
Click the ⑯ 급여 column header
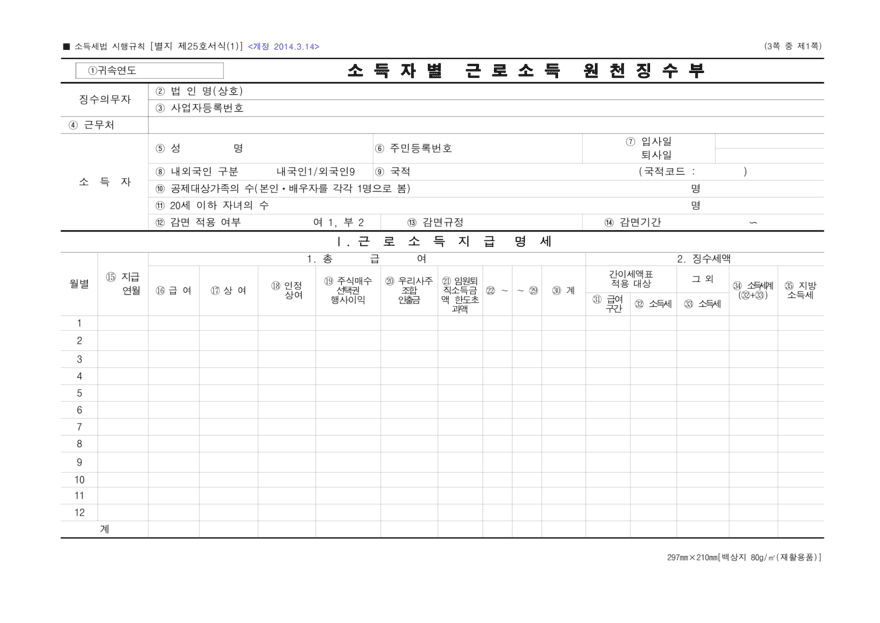tap(173, 291)
